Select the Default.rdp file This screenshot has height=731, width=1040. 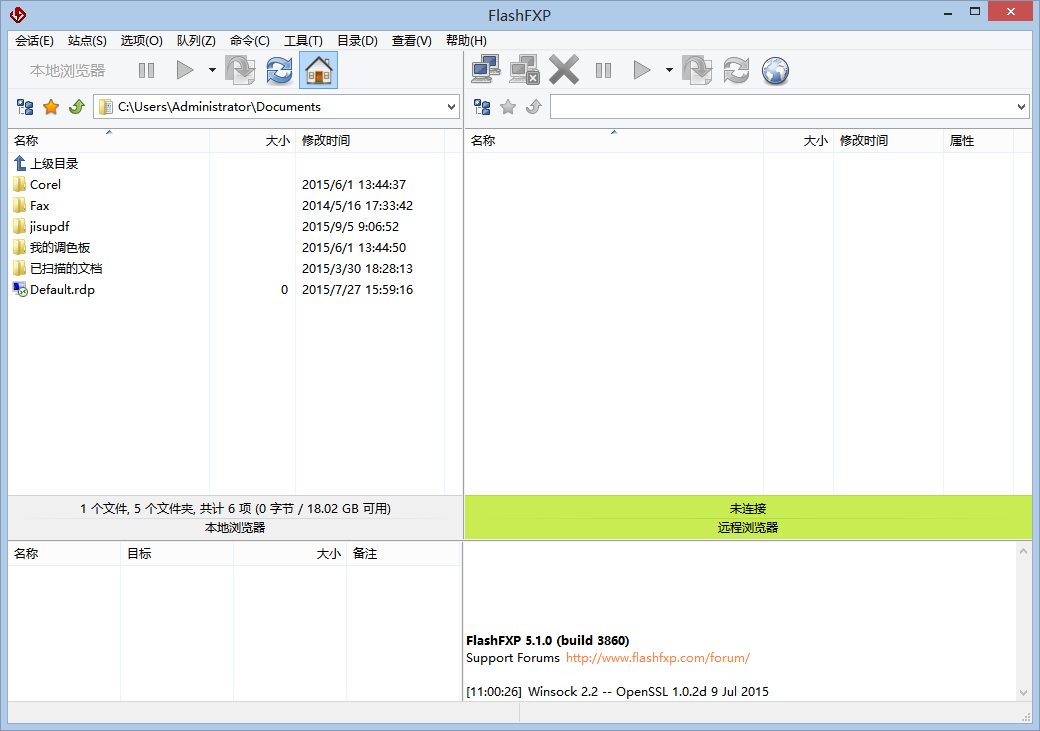point(62,290)
